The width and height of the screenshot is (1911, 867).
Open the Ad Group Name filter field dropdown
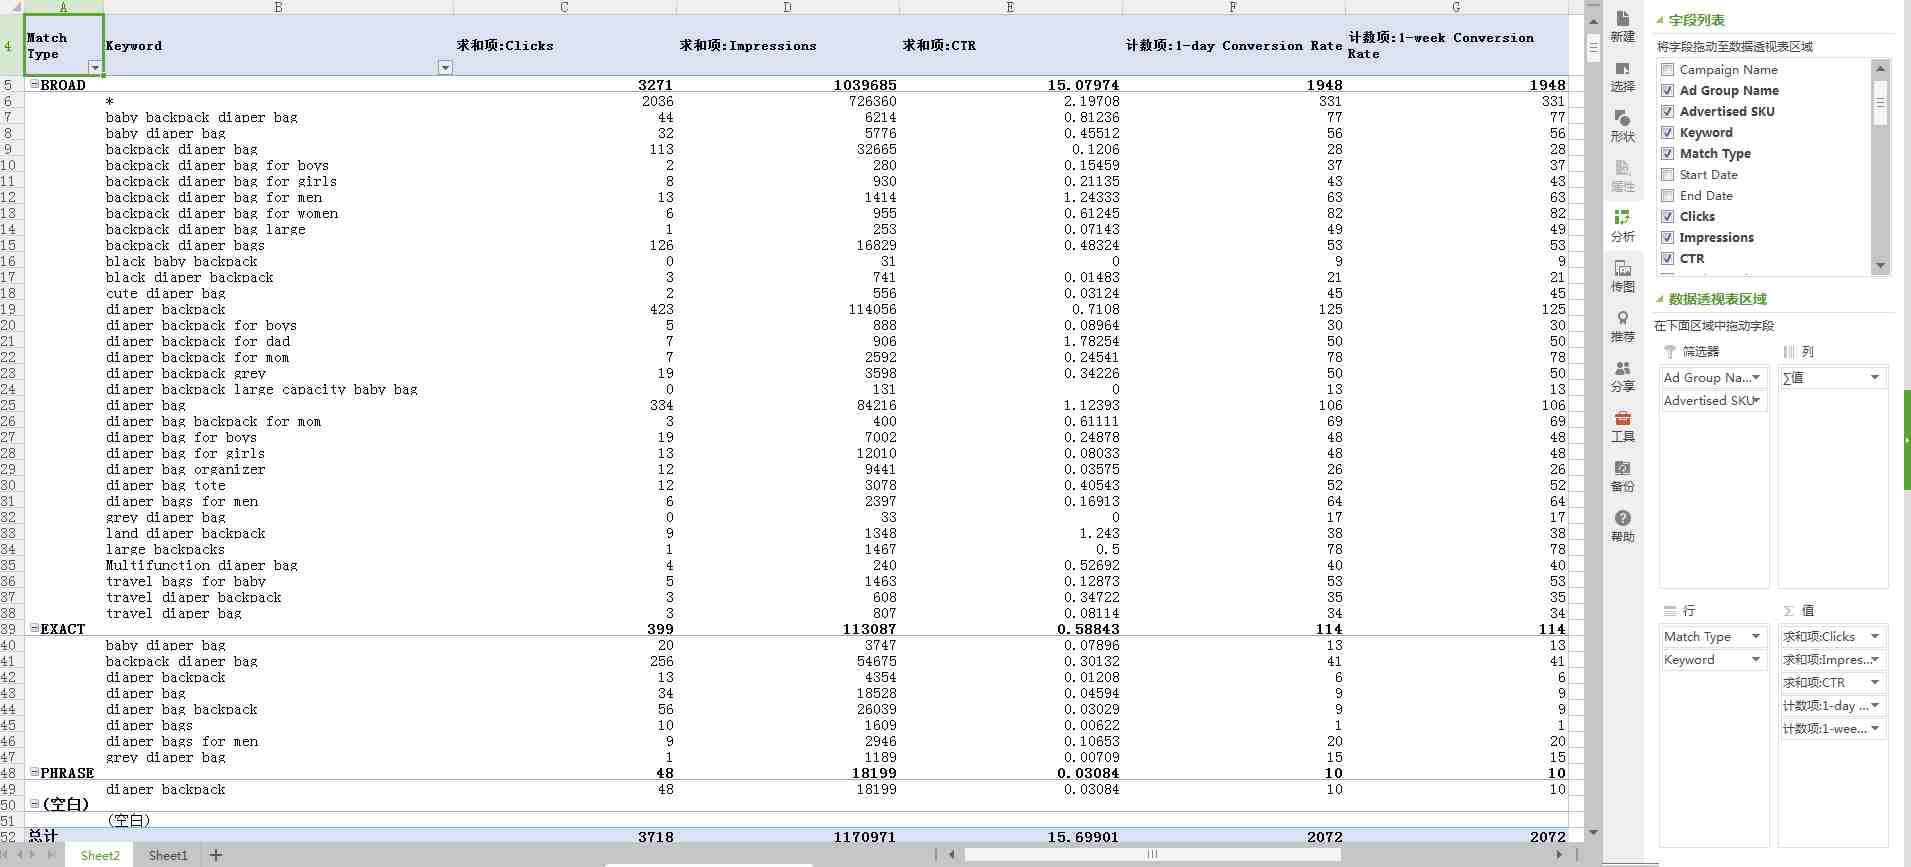(x=1756, y=377)
